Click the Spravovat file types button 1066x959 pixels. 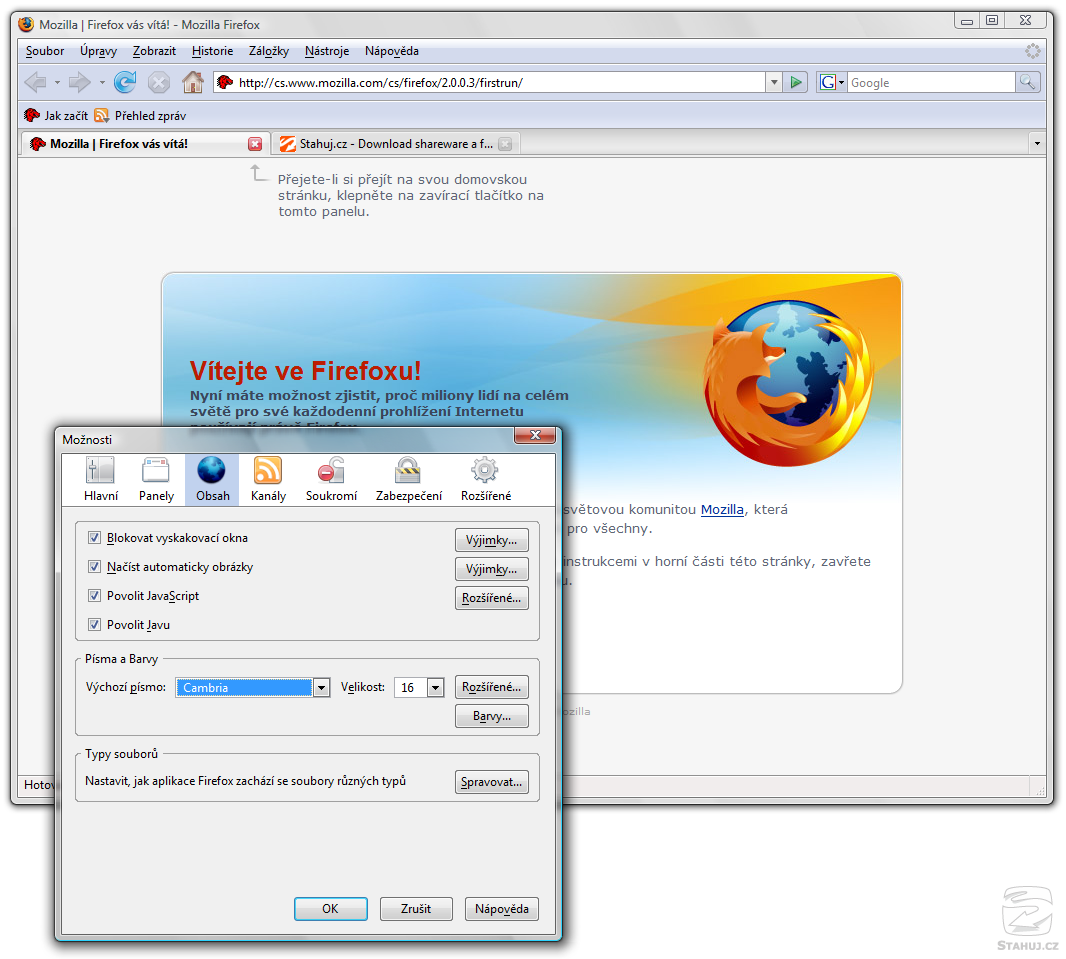coord(492,782)
